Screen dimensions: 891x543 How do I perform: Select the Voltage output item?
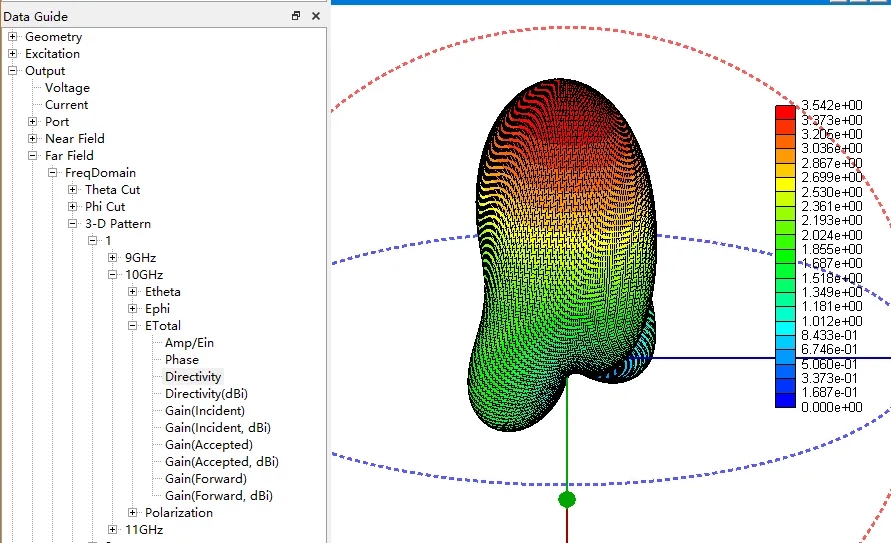(67, 87)
